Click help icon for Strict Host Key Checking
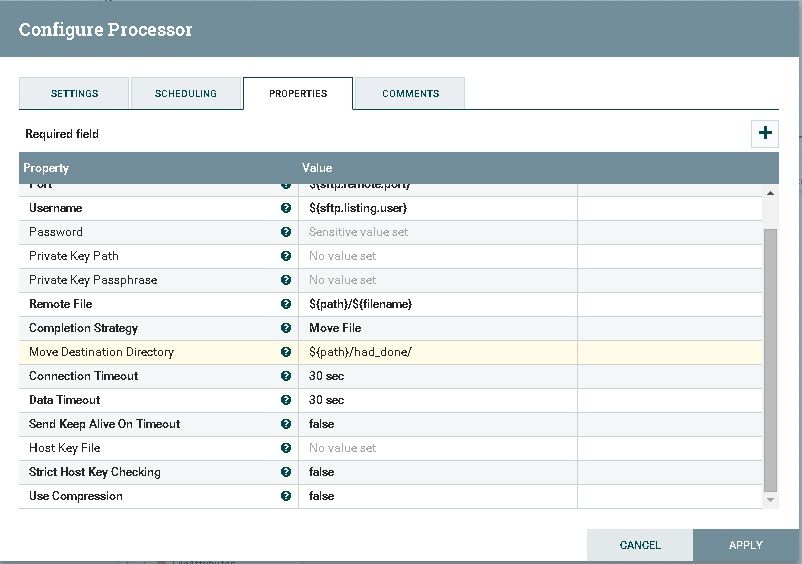The image size is (802, 564). [x=286, y=472]
